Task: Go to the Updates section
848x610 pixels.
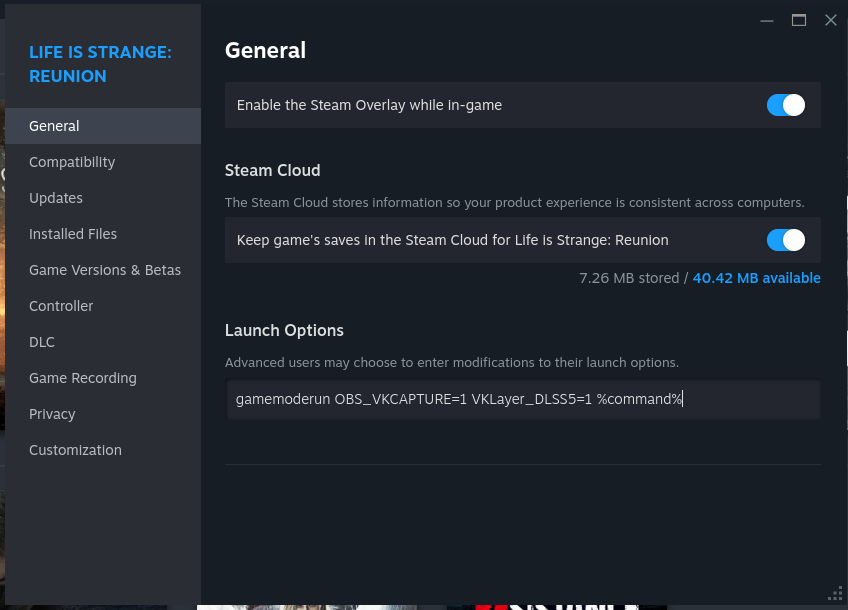Action: click(x=103, y=198)
